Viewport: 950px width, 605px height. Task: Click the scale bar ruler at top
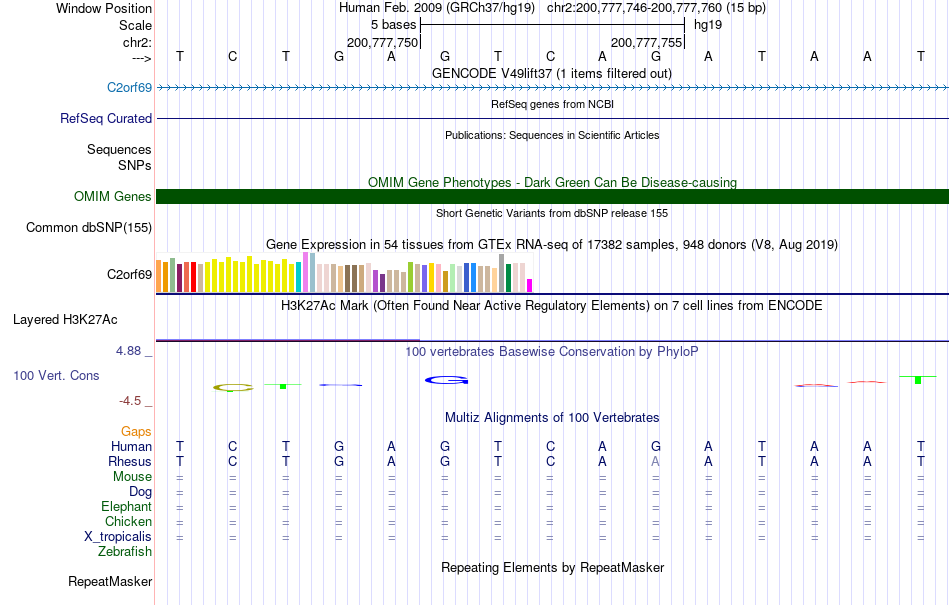[x=553, y=25]
